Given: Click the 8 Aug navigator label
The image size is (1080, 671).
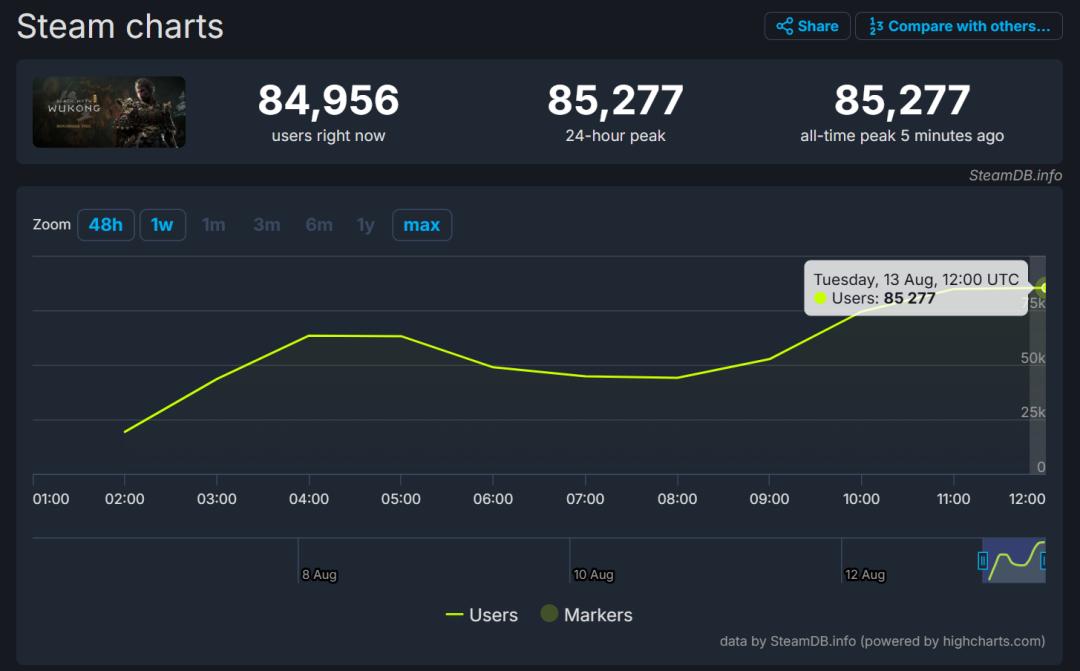Looking at the screenshot, I should point(319,575).
